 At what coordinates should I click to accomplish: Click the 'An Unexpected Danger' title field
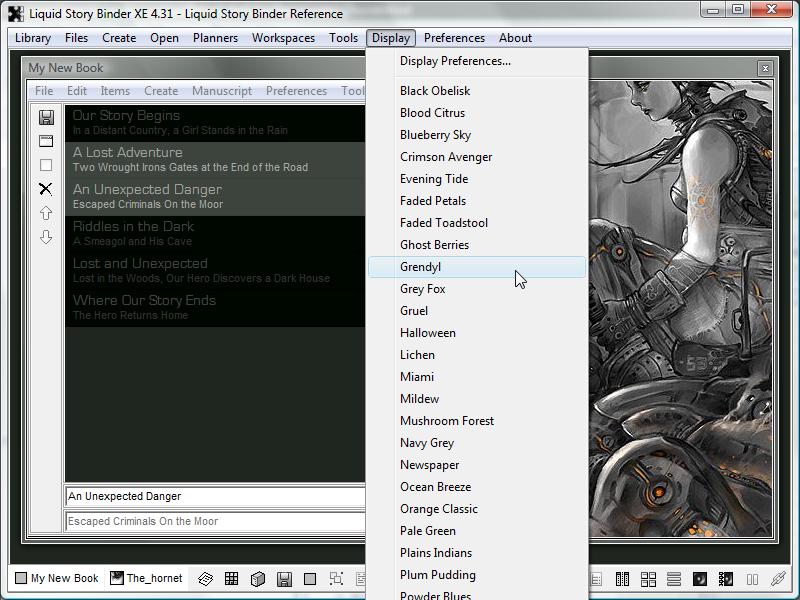215,496
